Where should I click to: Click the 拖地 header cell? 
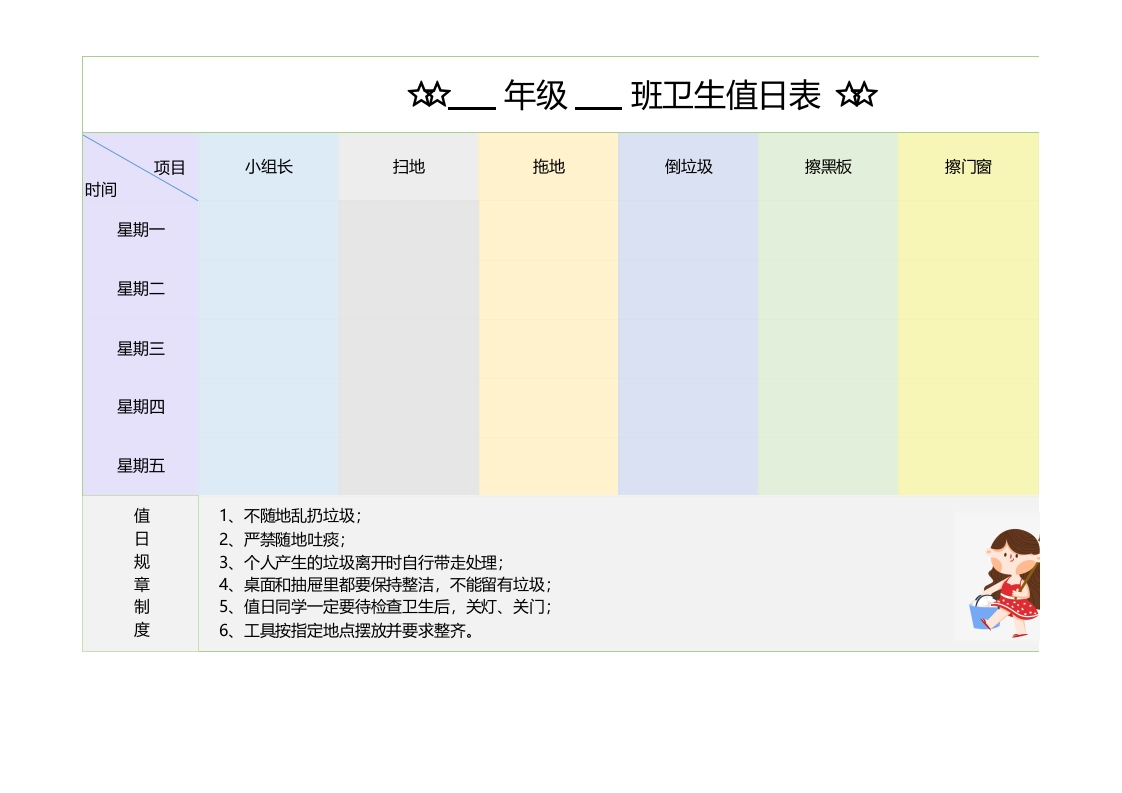tap(548, 167)
